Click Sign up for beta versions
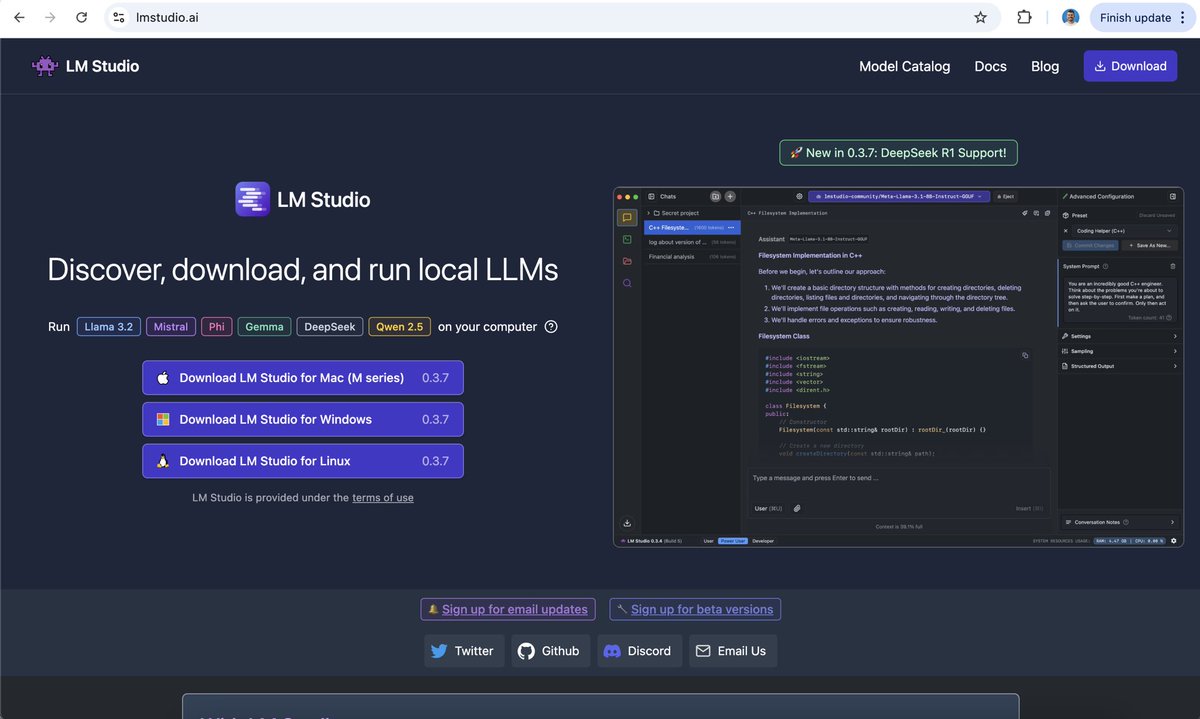The image size is (1200, 719). click(695, 609)
